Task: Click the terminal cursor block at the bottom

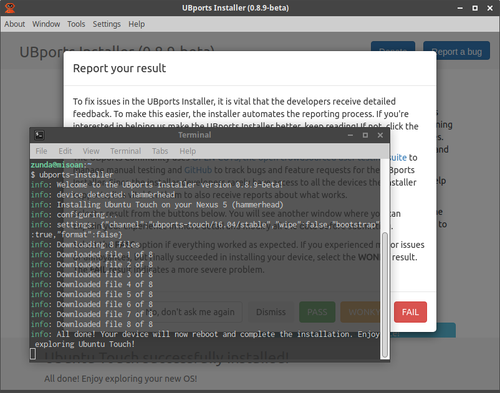Action: (33, 354)
